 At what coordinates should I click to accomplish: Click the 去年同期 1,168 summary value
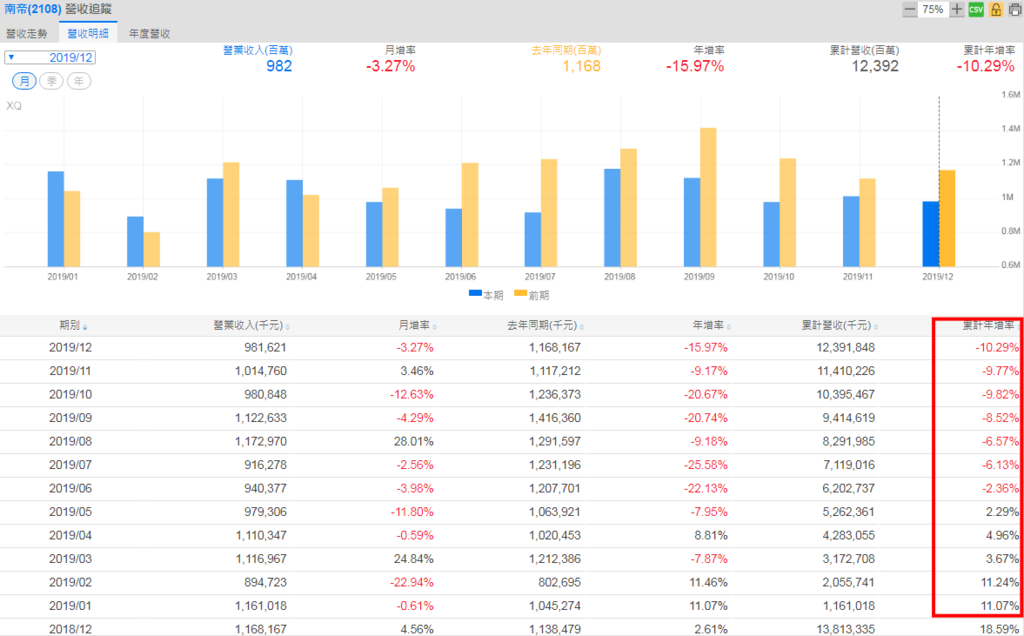tap(581, 67)
